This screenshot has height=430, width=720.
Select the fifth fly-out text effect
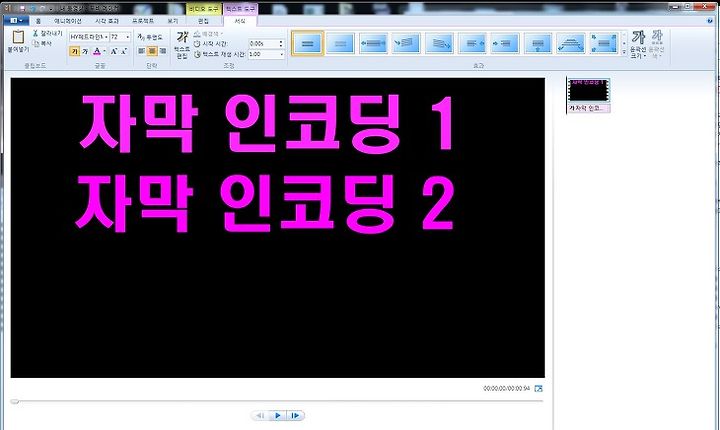point(439,44)
